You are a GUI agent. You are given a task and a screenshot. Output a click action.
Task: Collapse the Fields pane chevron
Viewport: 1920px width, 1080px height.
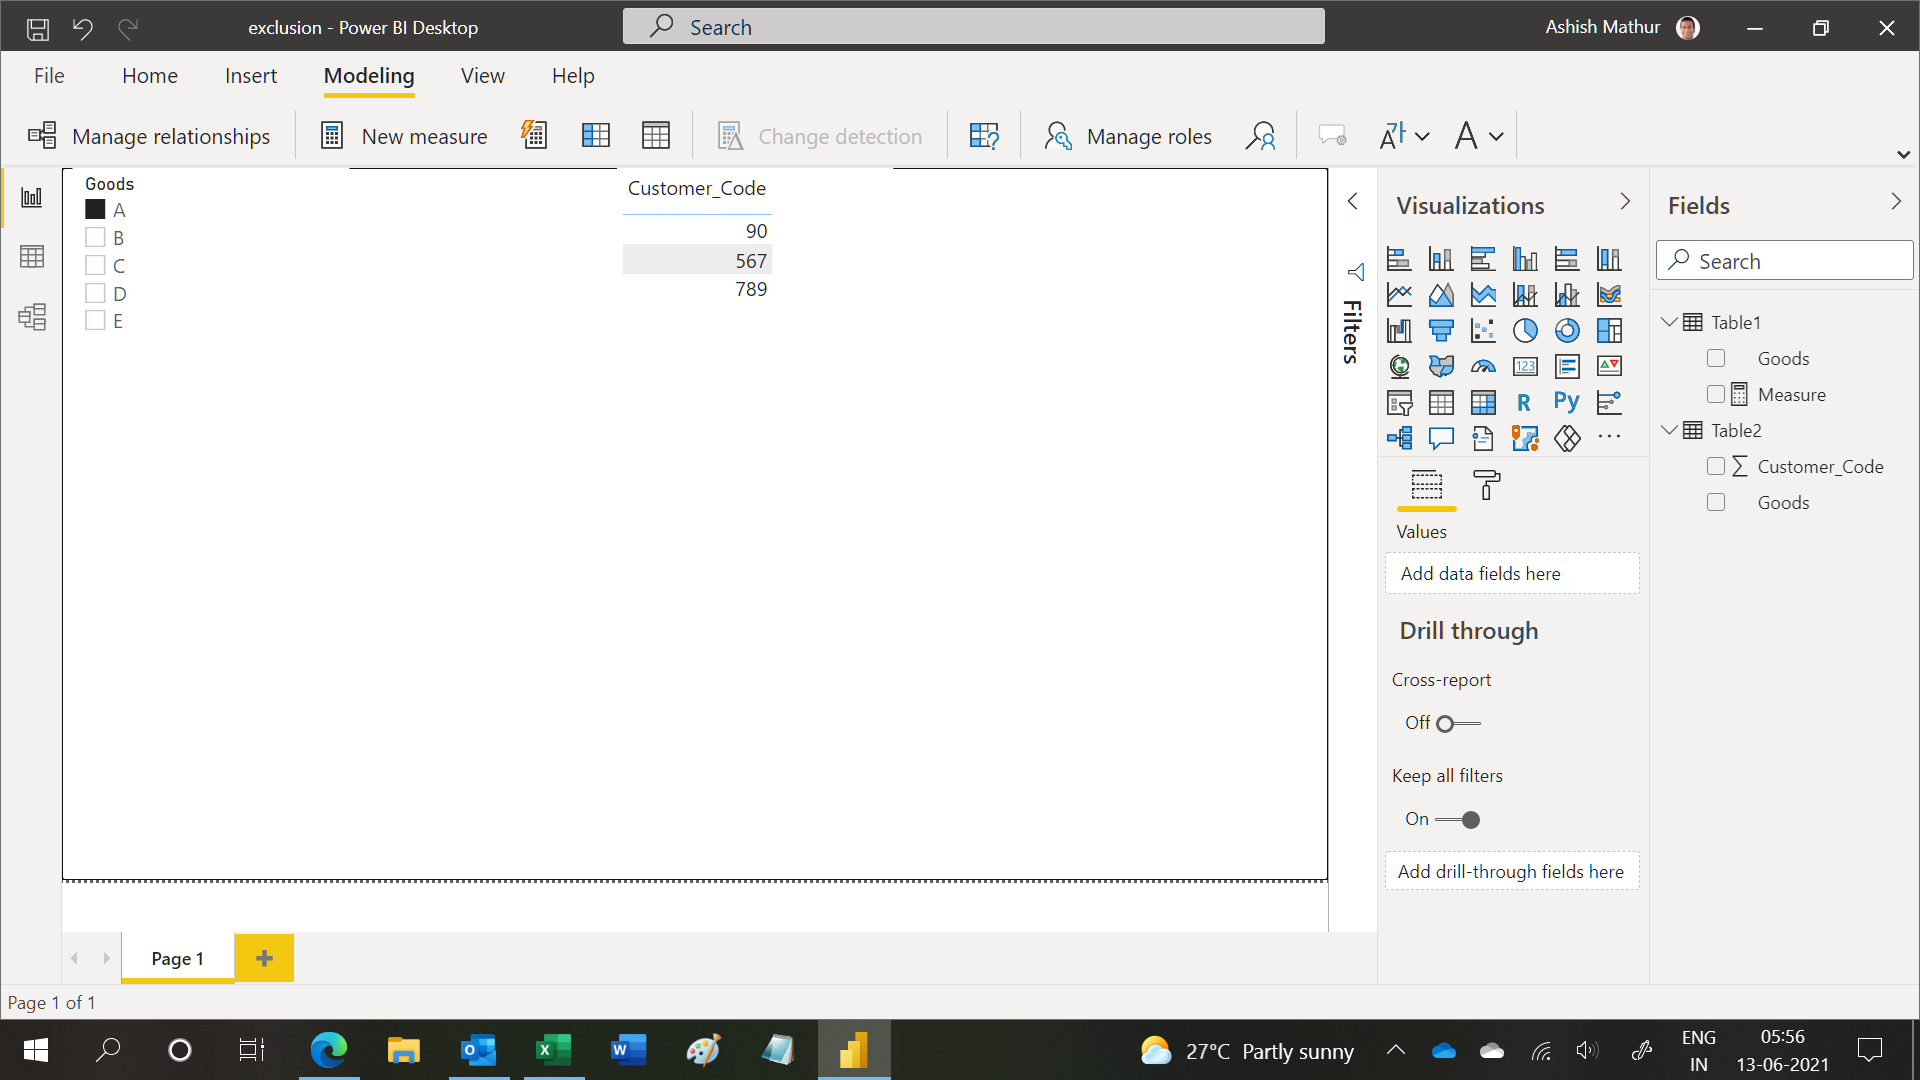(x=1896, y=202)
